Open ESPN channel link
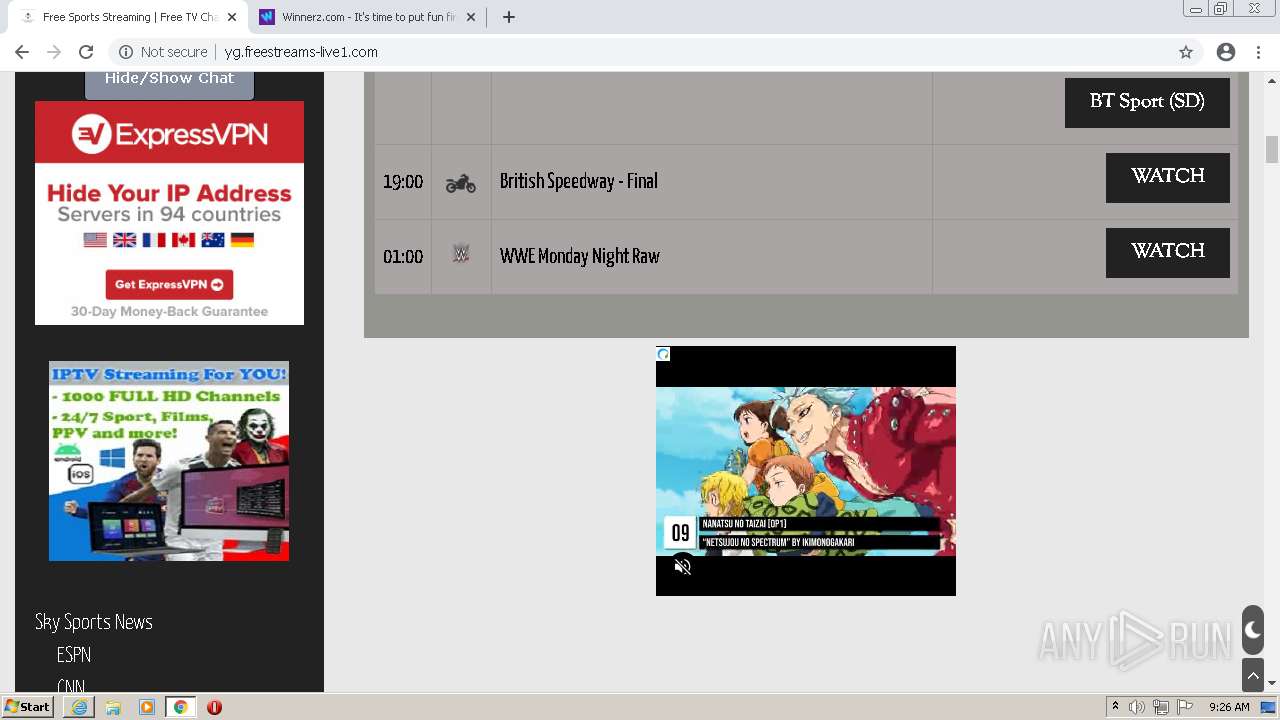1280x720 pixels. pyautogui.click(x=74, y=655)
